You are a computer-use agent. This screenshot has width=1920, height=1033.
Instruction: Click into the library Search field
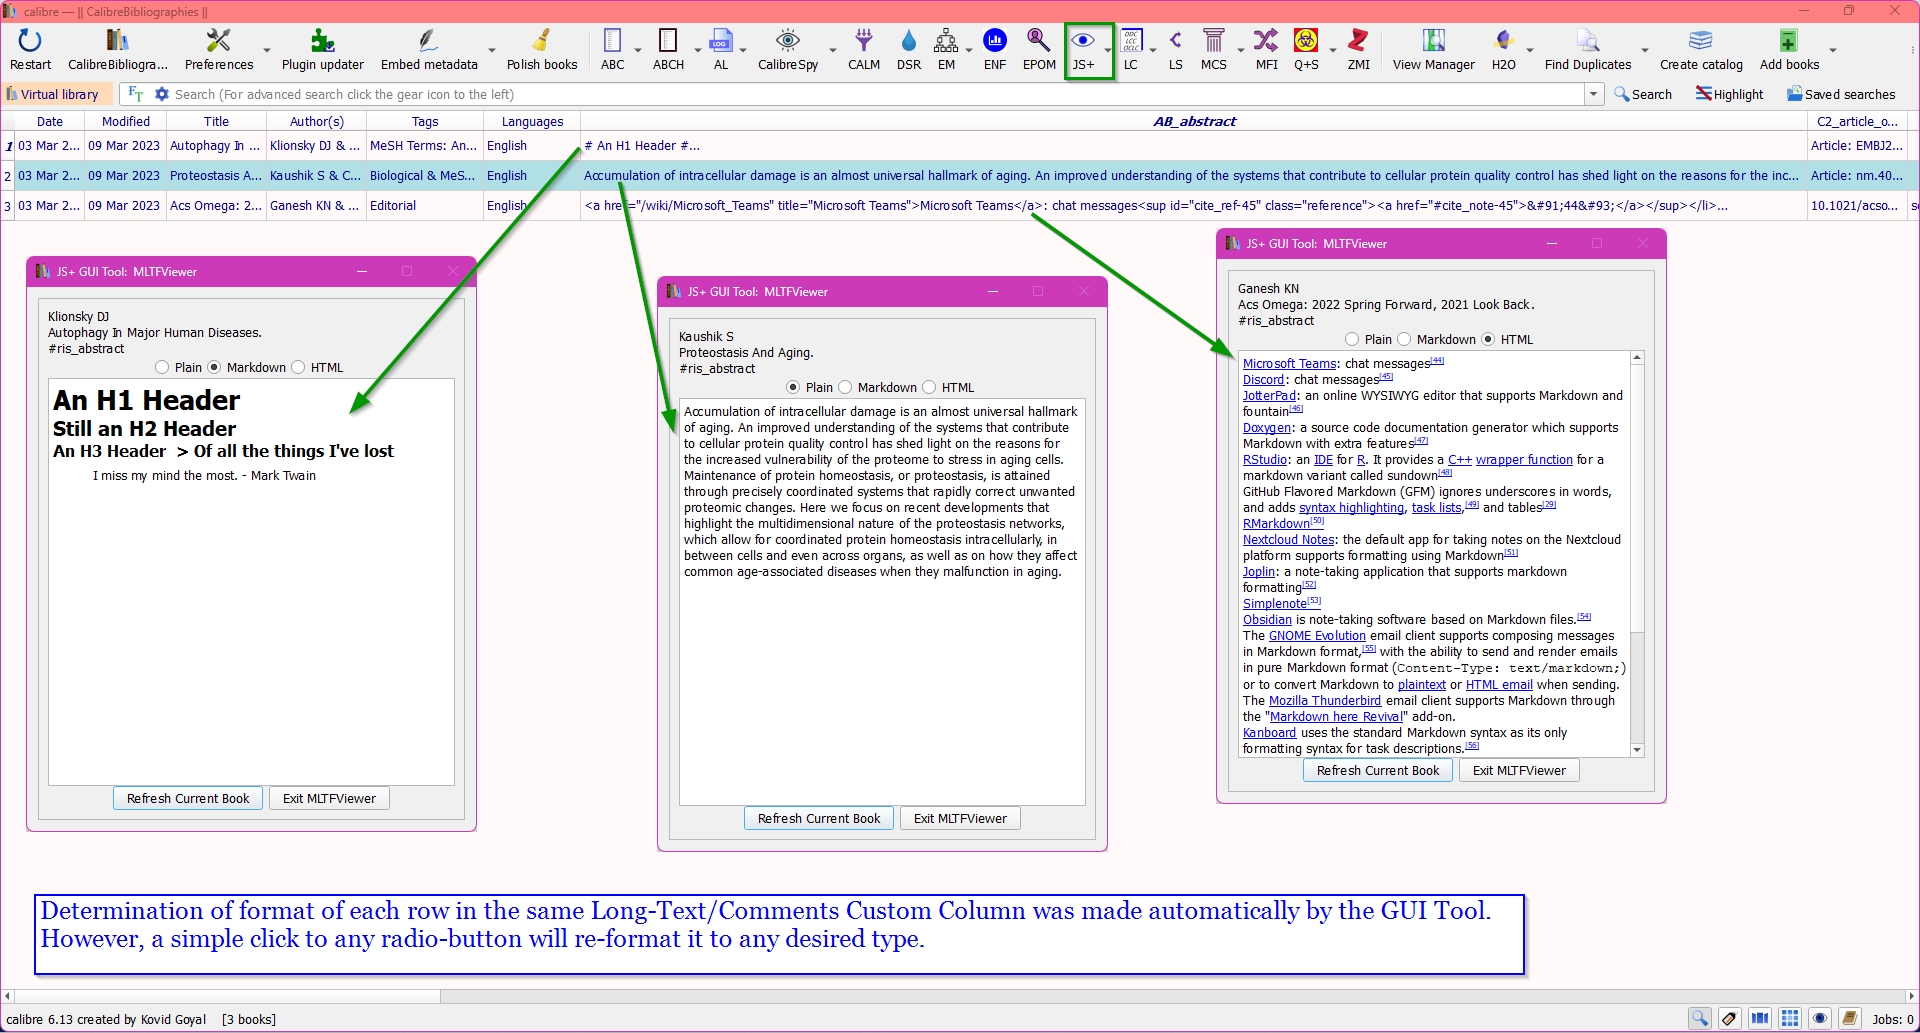pos(875,94)
